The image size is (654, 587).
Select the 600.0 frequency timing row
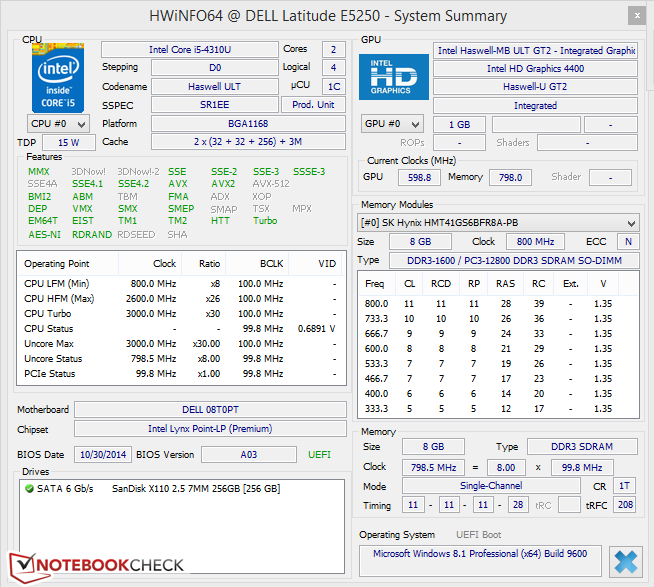498,349
